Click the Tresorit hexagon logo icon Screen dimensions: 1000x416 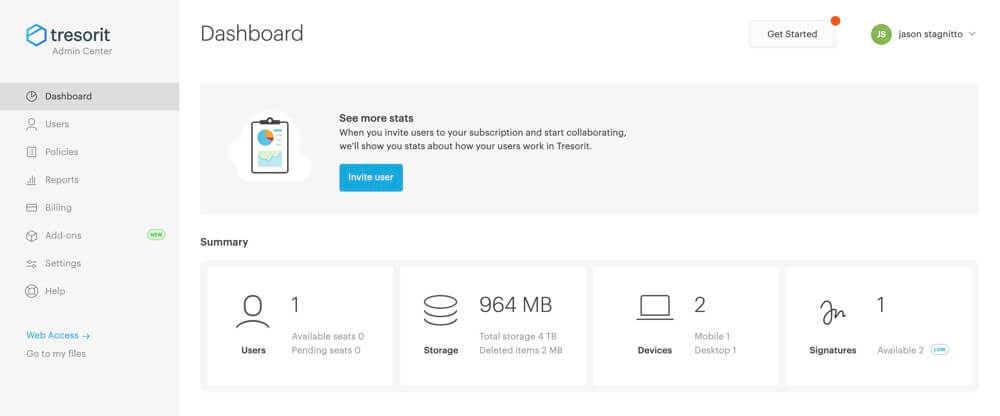pyautogui.click(x=36, y=35)
